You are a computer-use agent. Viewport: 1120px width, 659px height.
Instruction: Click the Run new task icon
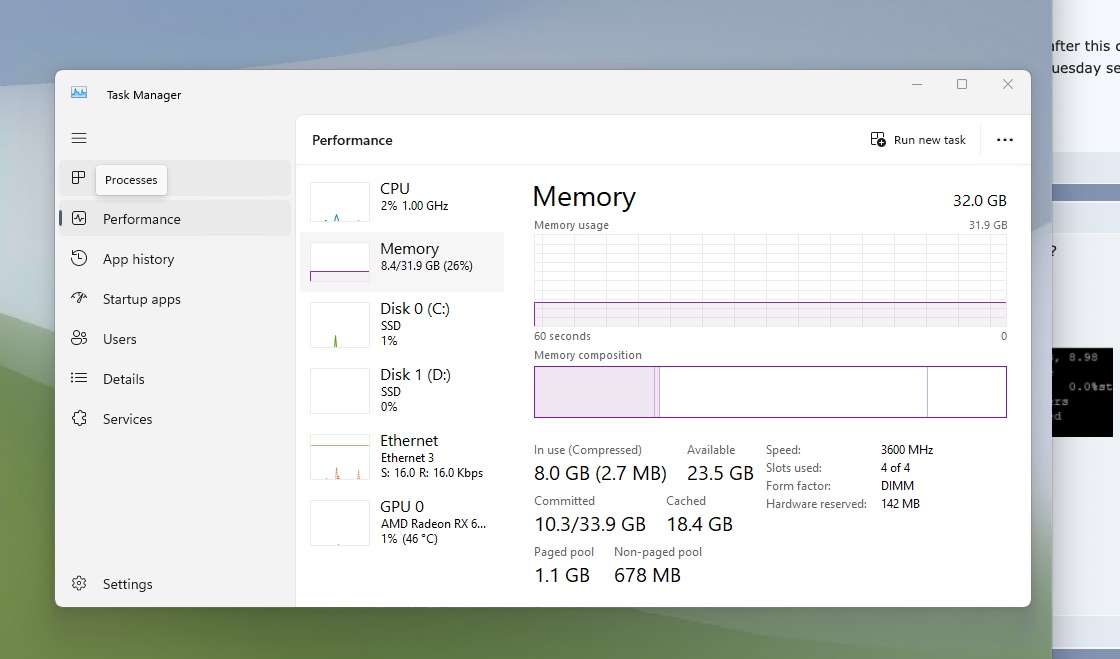point(878,139)
